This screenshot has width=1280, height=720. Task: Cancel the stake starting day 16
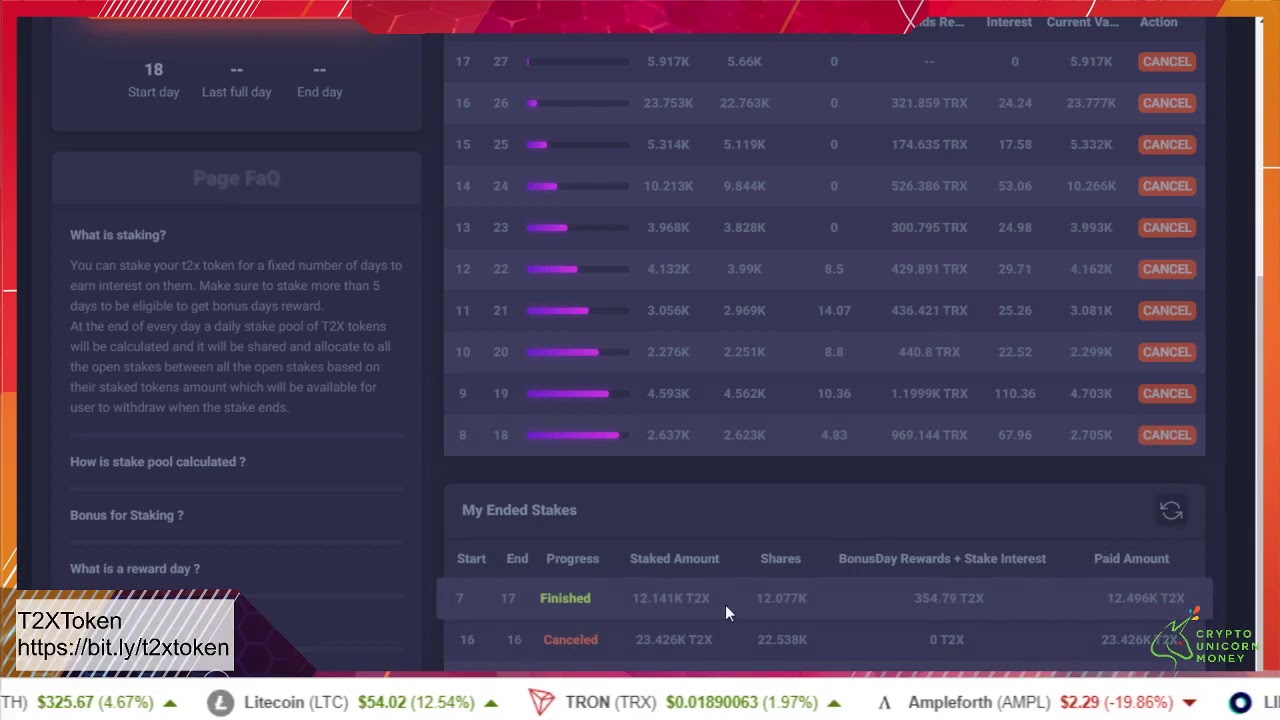(x=1167, y=103)
